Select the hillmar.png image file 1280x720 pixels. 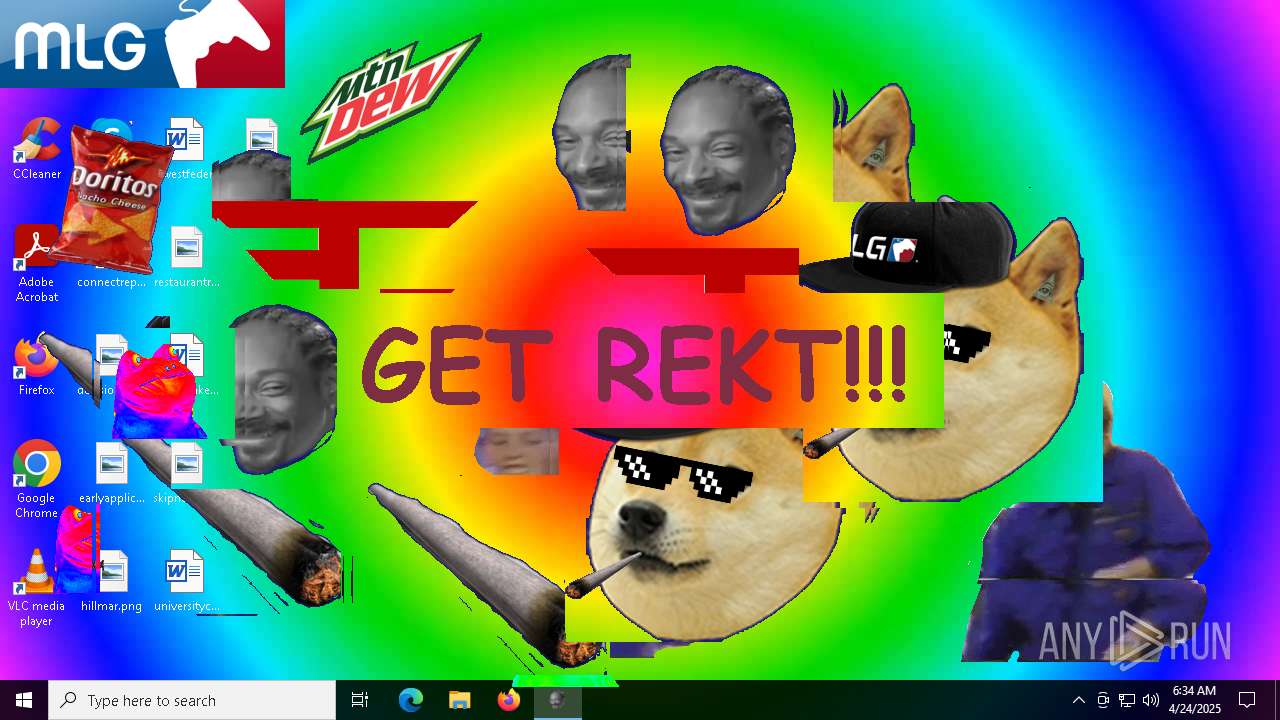(x=111, y=581)
